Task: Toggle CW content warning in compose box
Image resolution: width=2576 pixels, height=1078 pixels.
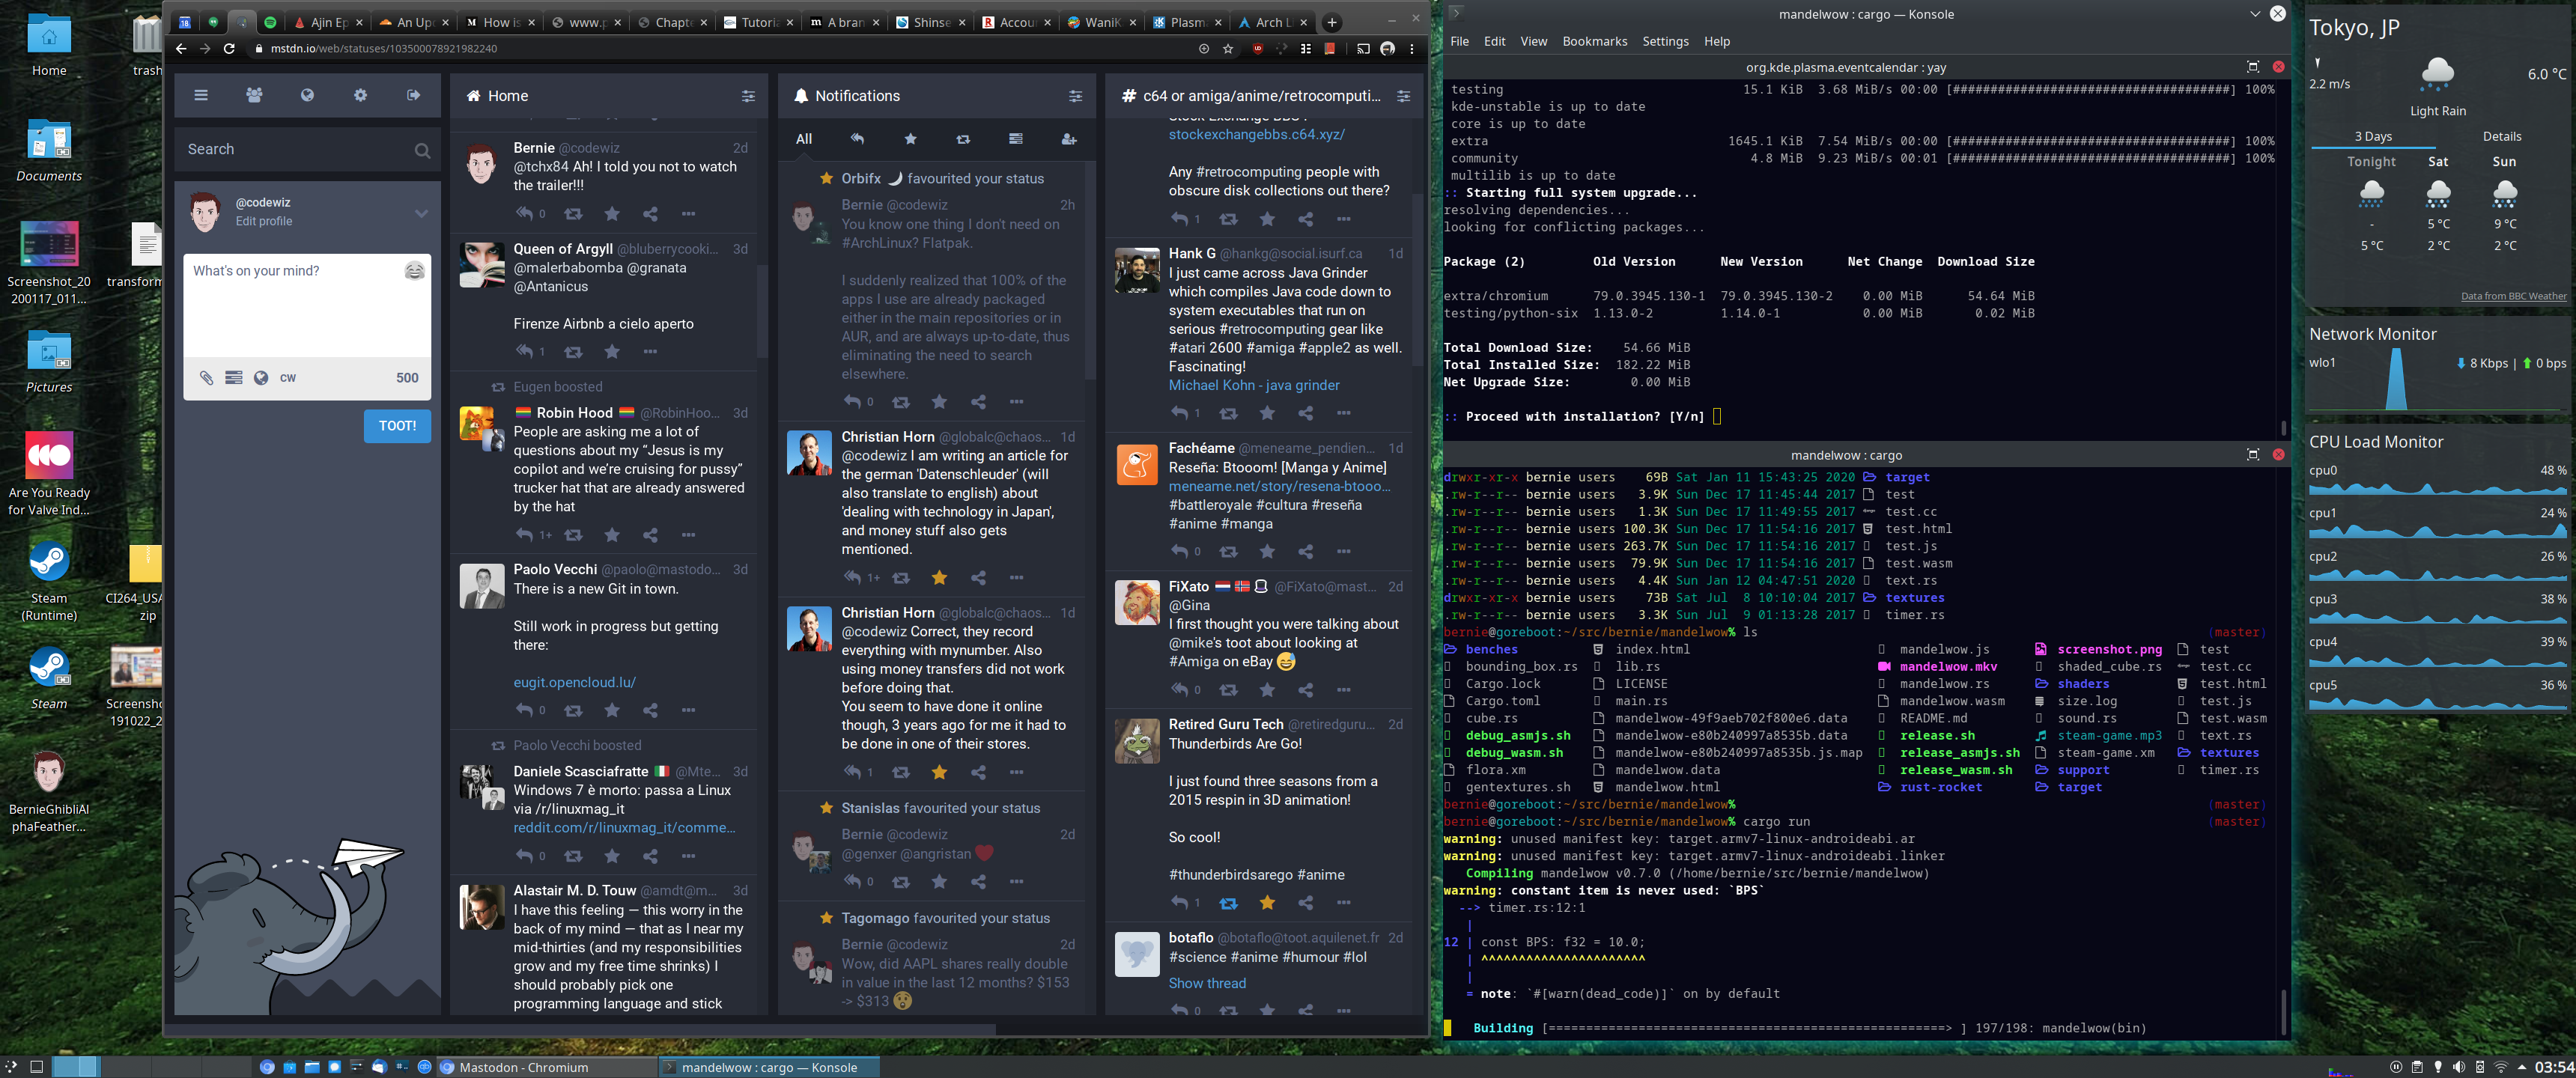Action: (x=288, y=378)
